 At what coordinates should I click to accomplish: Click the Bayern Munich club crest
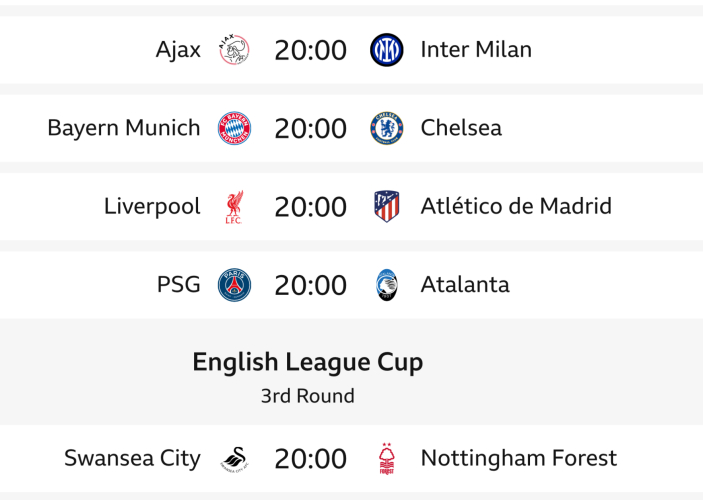point(234,129)
